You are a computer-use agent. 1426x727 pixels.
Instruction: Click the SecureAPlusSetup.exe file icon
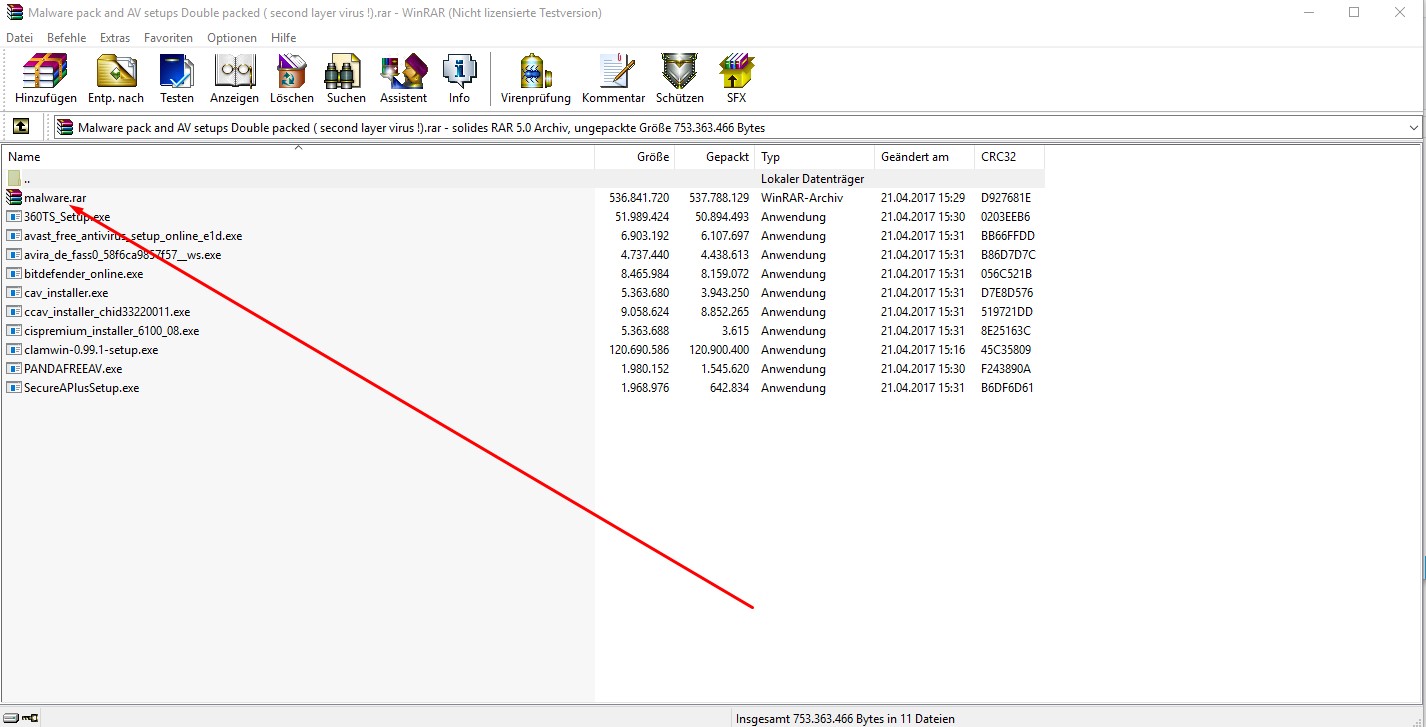pyautogui.click(x=14, y=388)
